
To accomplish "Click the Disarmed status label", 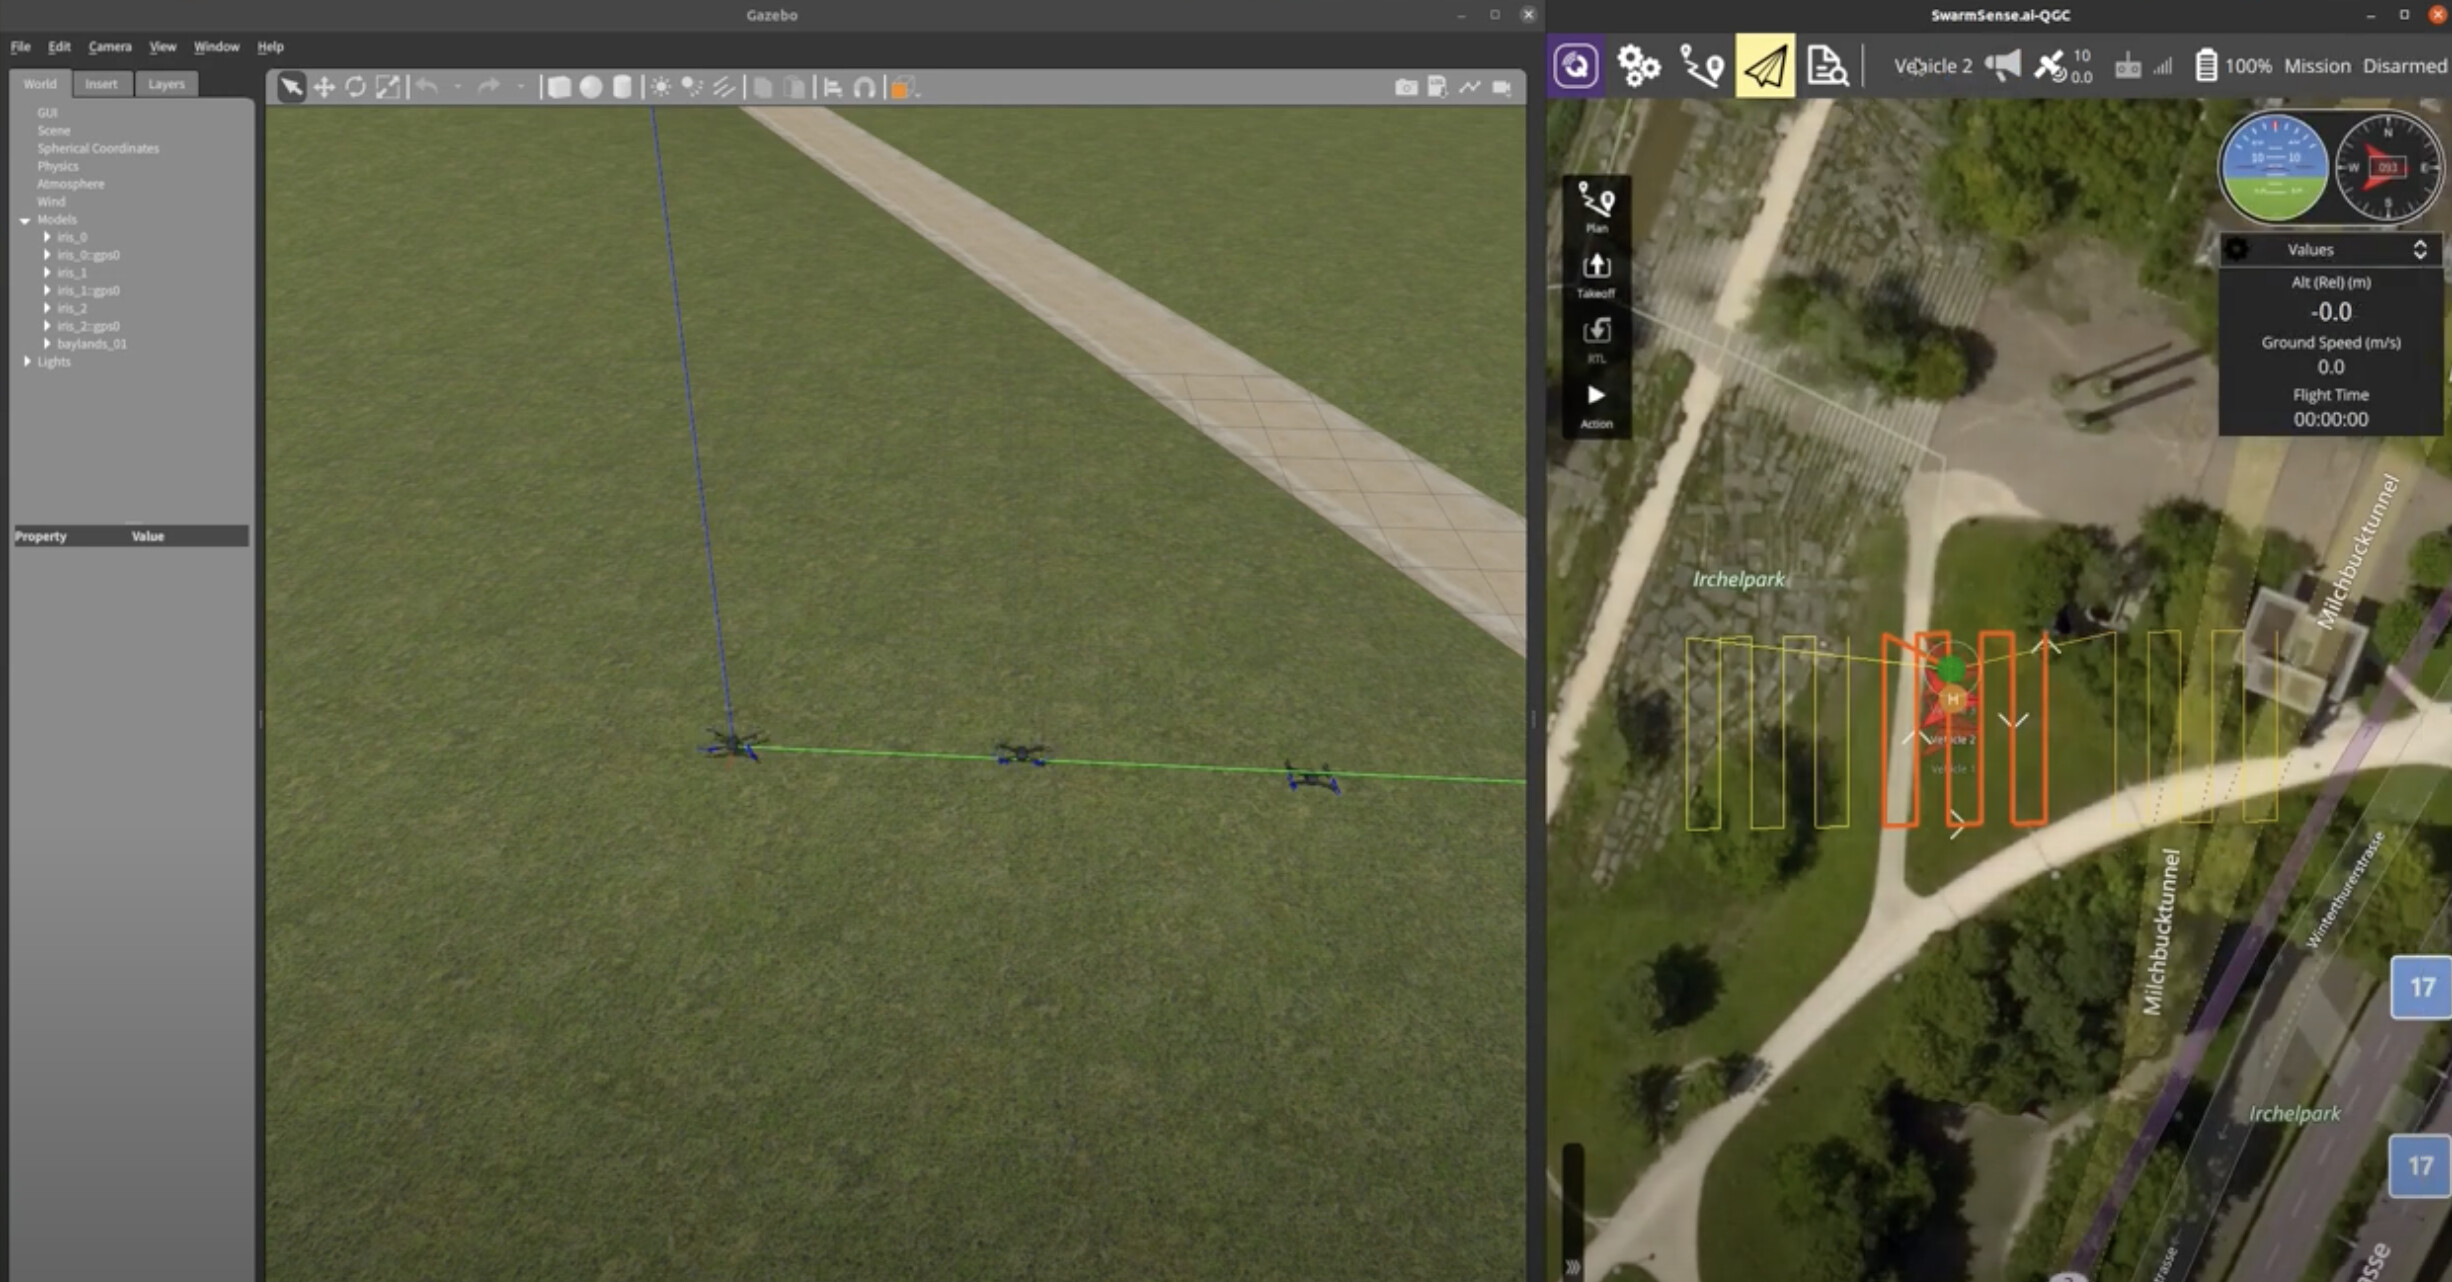I will point(2404,66).
